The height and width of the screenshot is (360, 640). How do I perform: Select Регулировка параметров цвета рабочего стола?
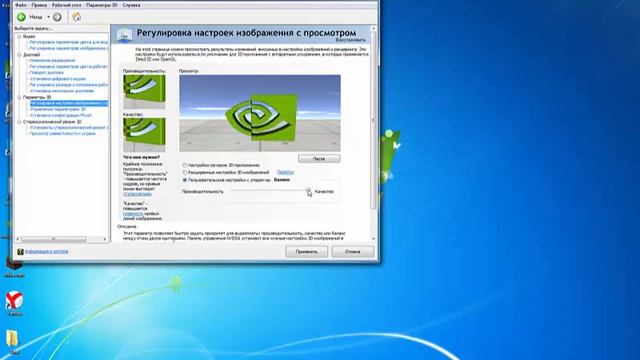69,67
